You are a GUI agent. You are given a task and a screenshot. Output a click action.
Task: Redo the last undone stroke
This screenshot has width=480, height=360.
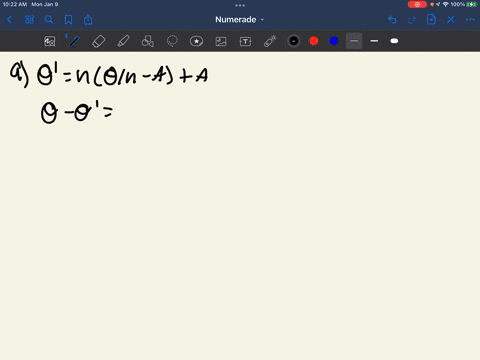click(412, 20)
